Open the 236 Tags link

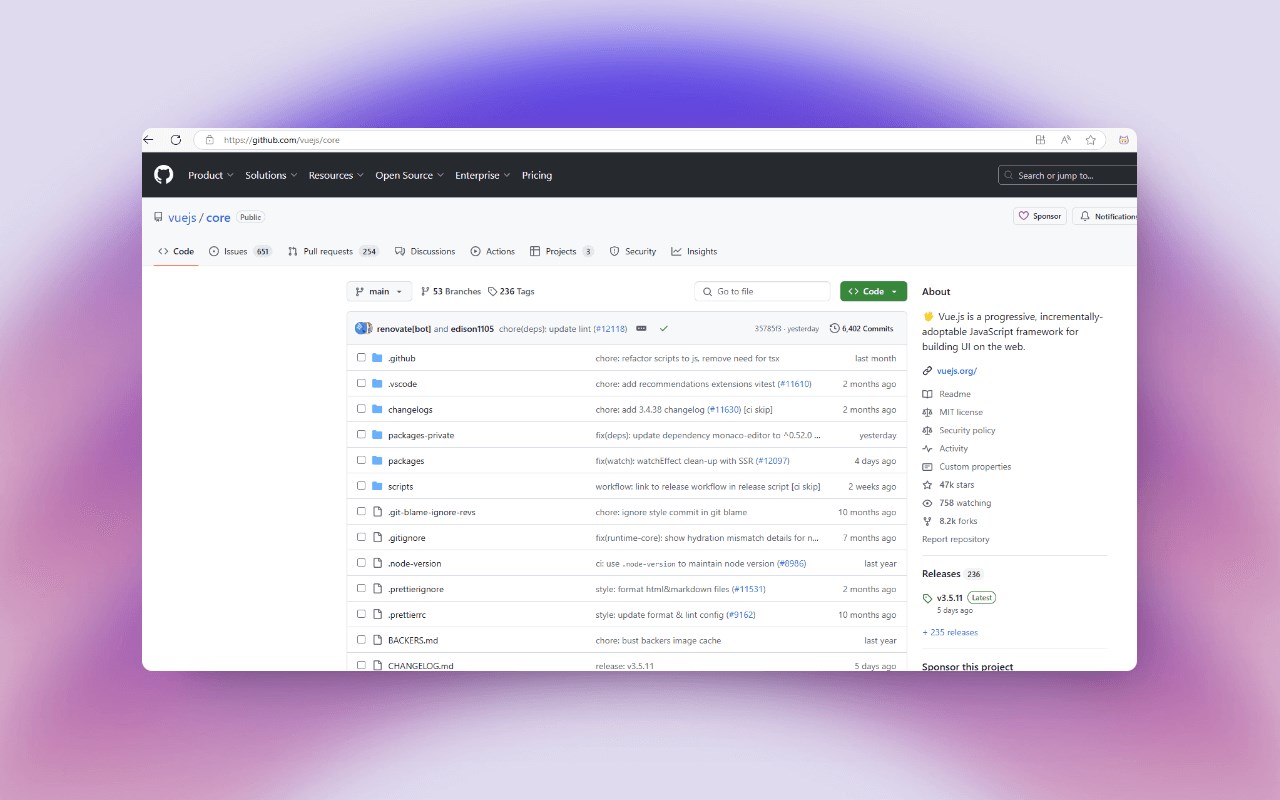(511, 291)
